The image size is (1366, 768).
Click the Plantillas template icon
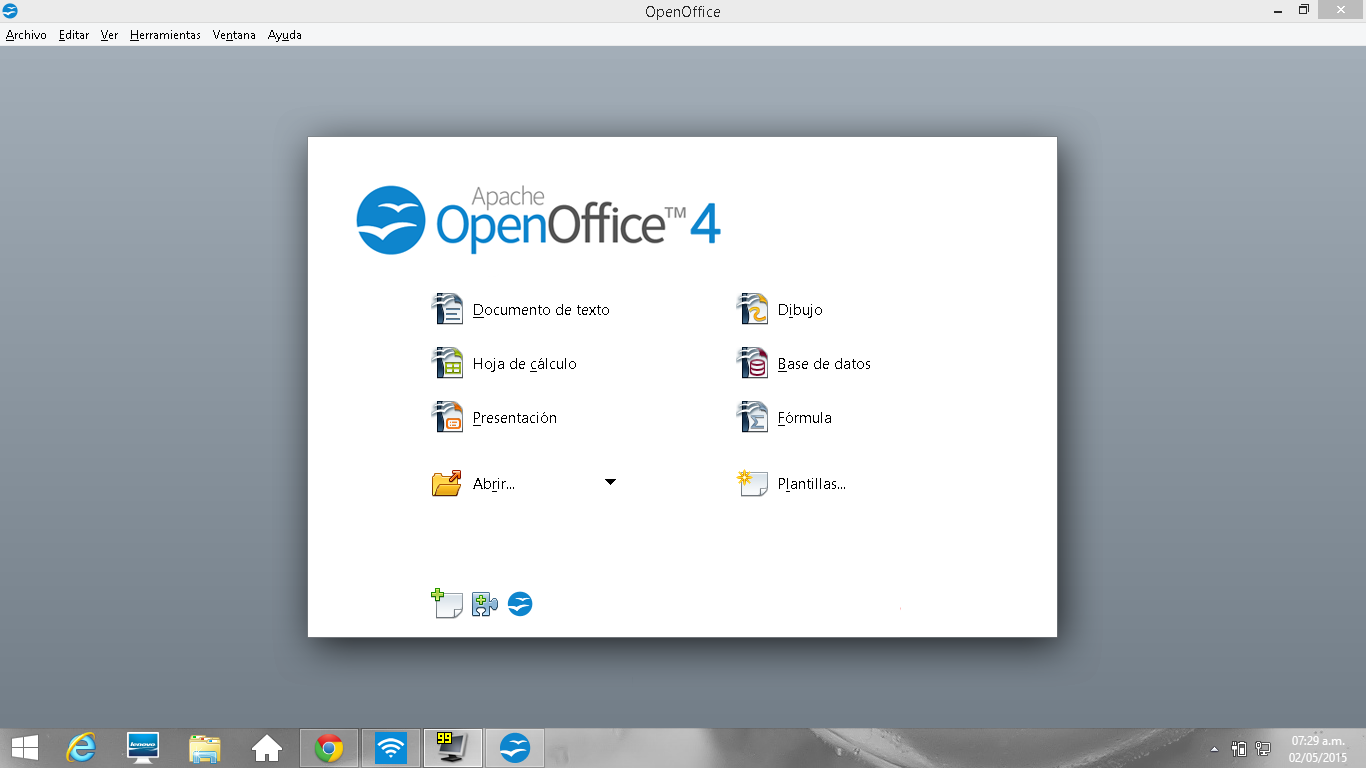[752, 484]
